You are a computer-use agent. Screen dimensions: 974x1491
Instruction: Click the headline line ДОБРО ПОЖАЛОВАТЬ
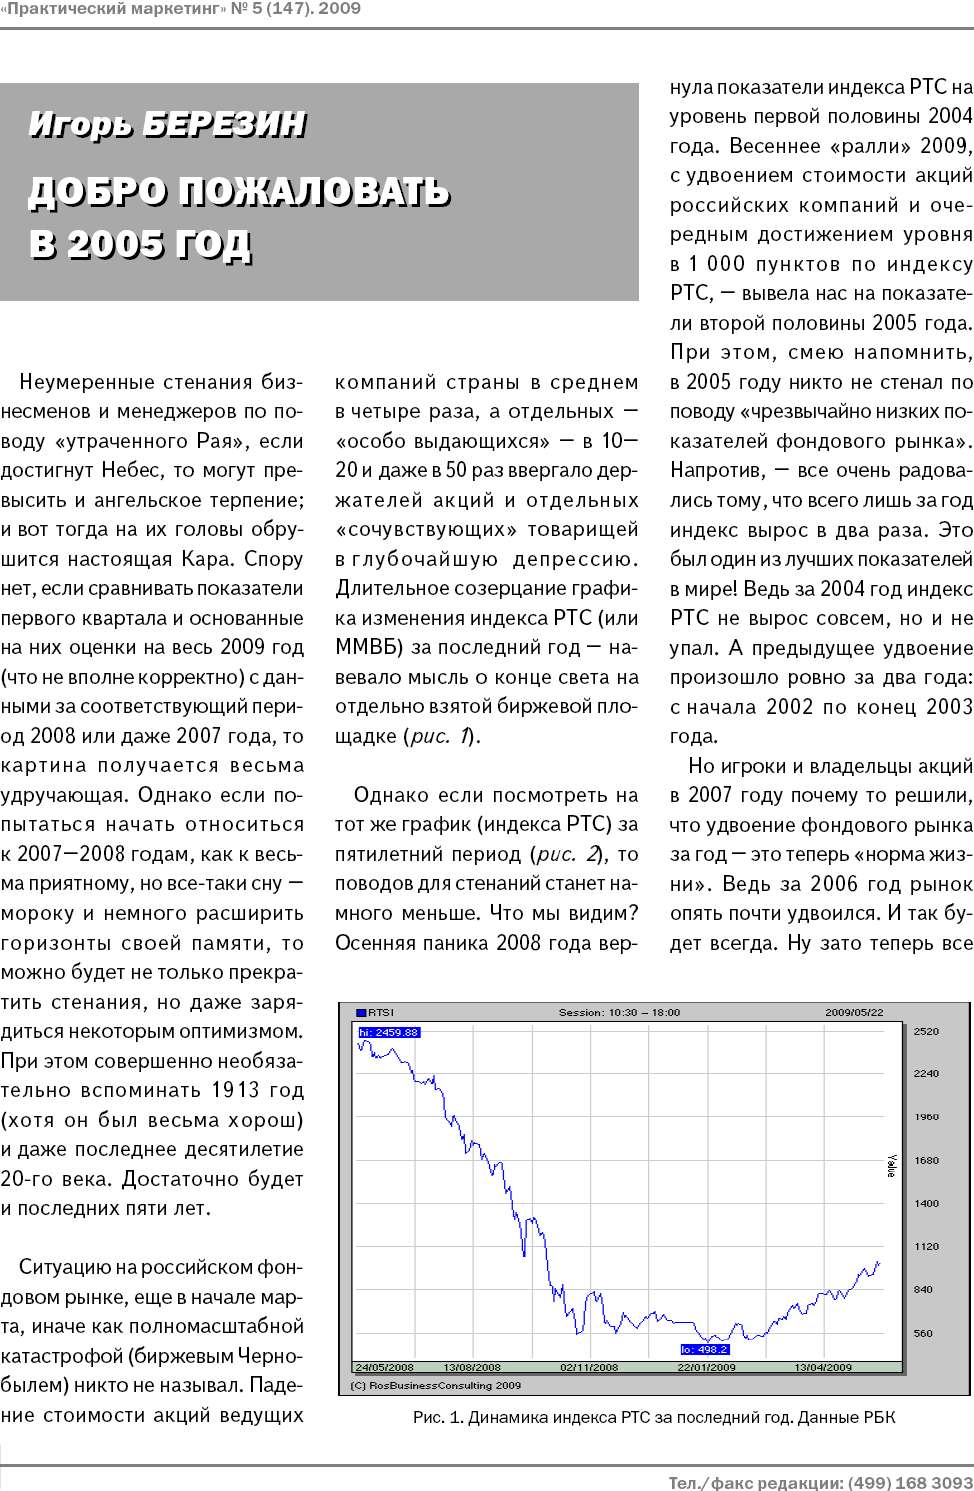click(x=239, y=190)
